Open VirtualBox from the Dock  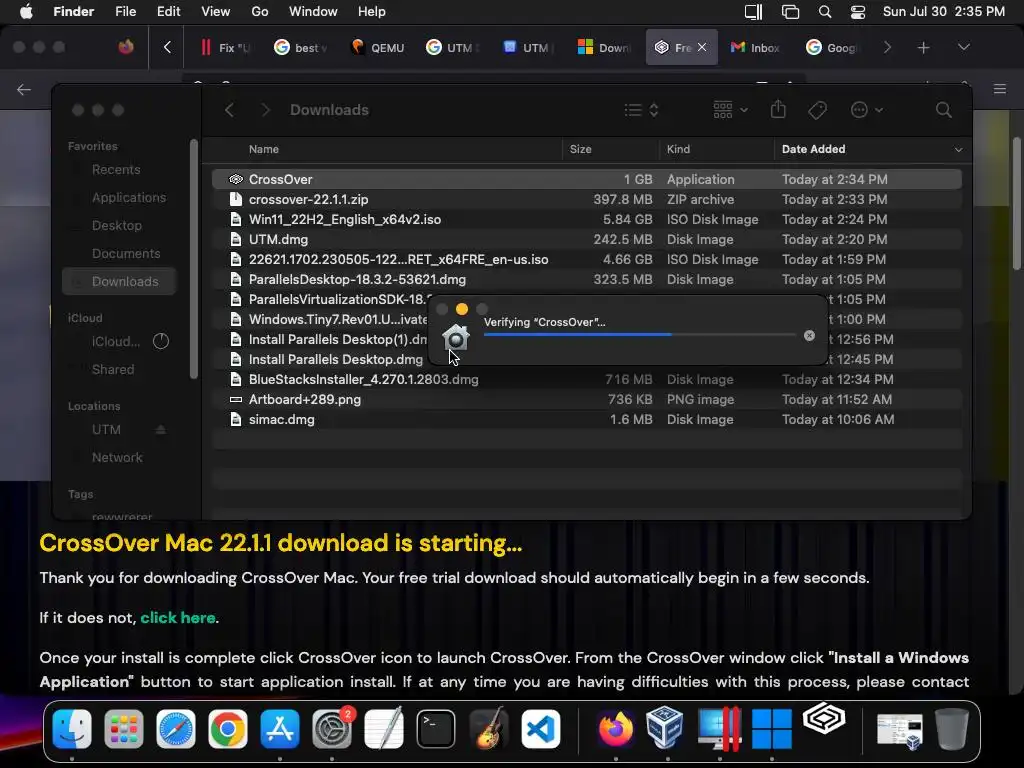click(x=665, y=729)
